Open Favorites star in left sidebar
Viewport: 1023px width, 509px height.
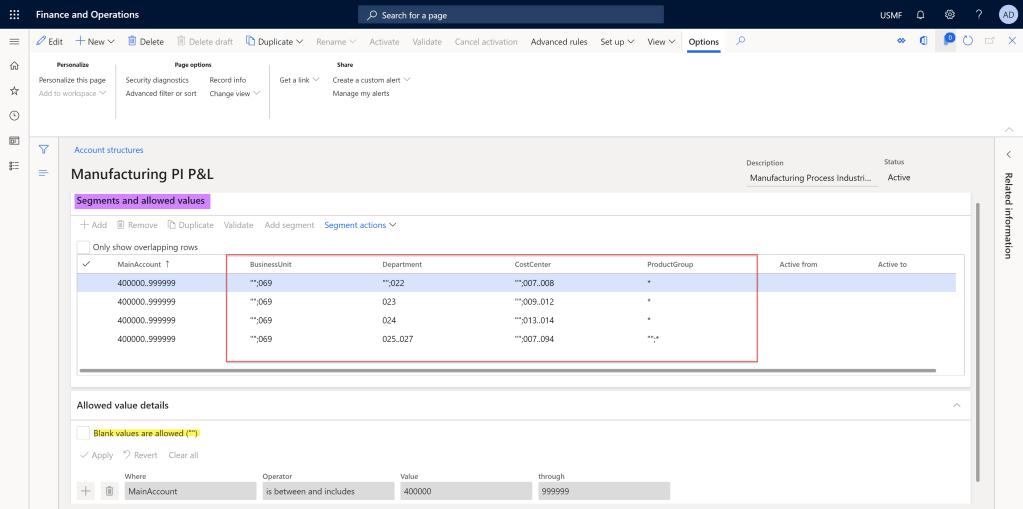tap(14, 90)
